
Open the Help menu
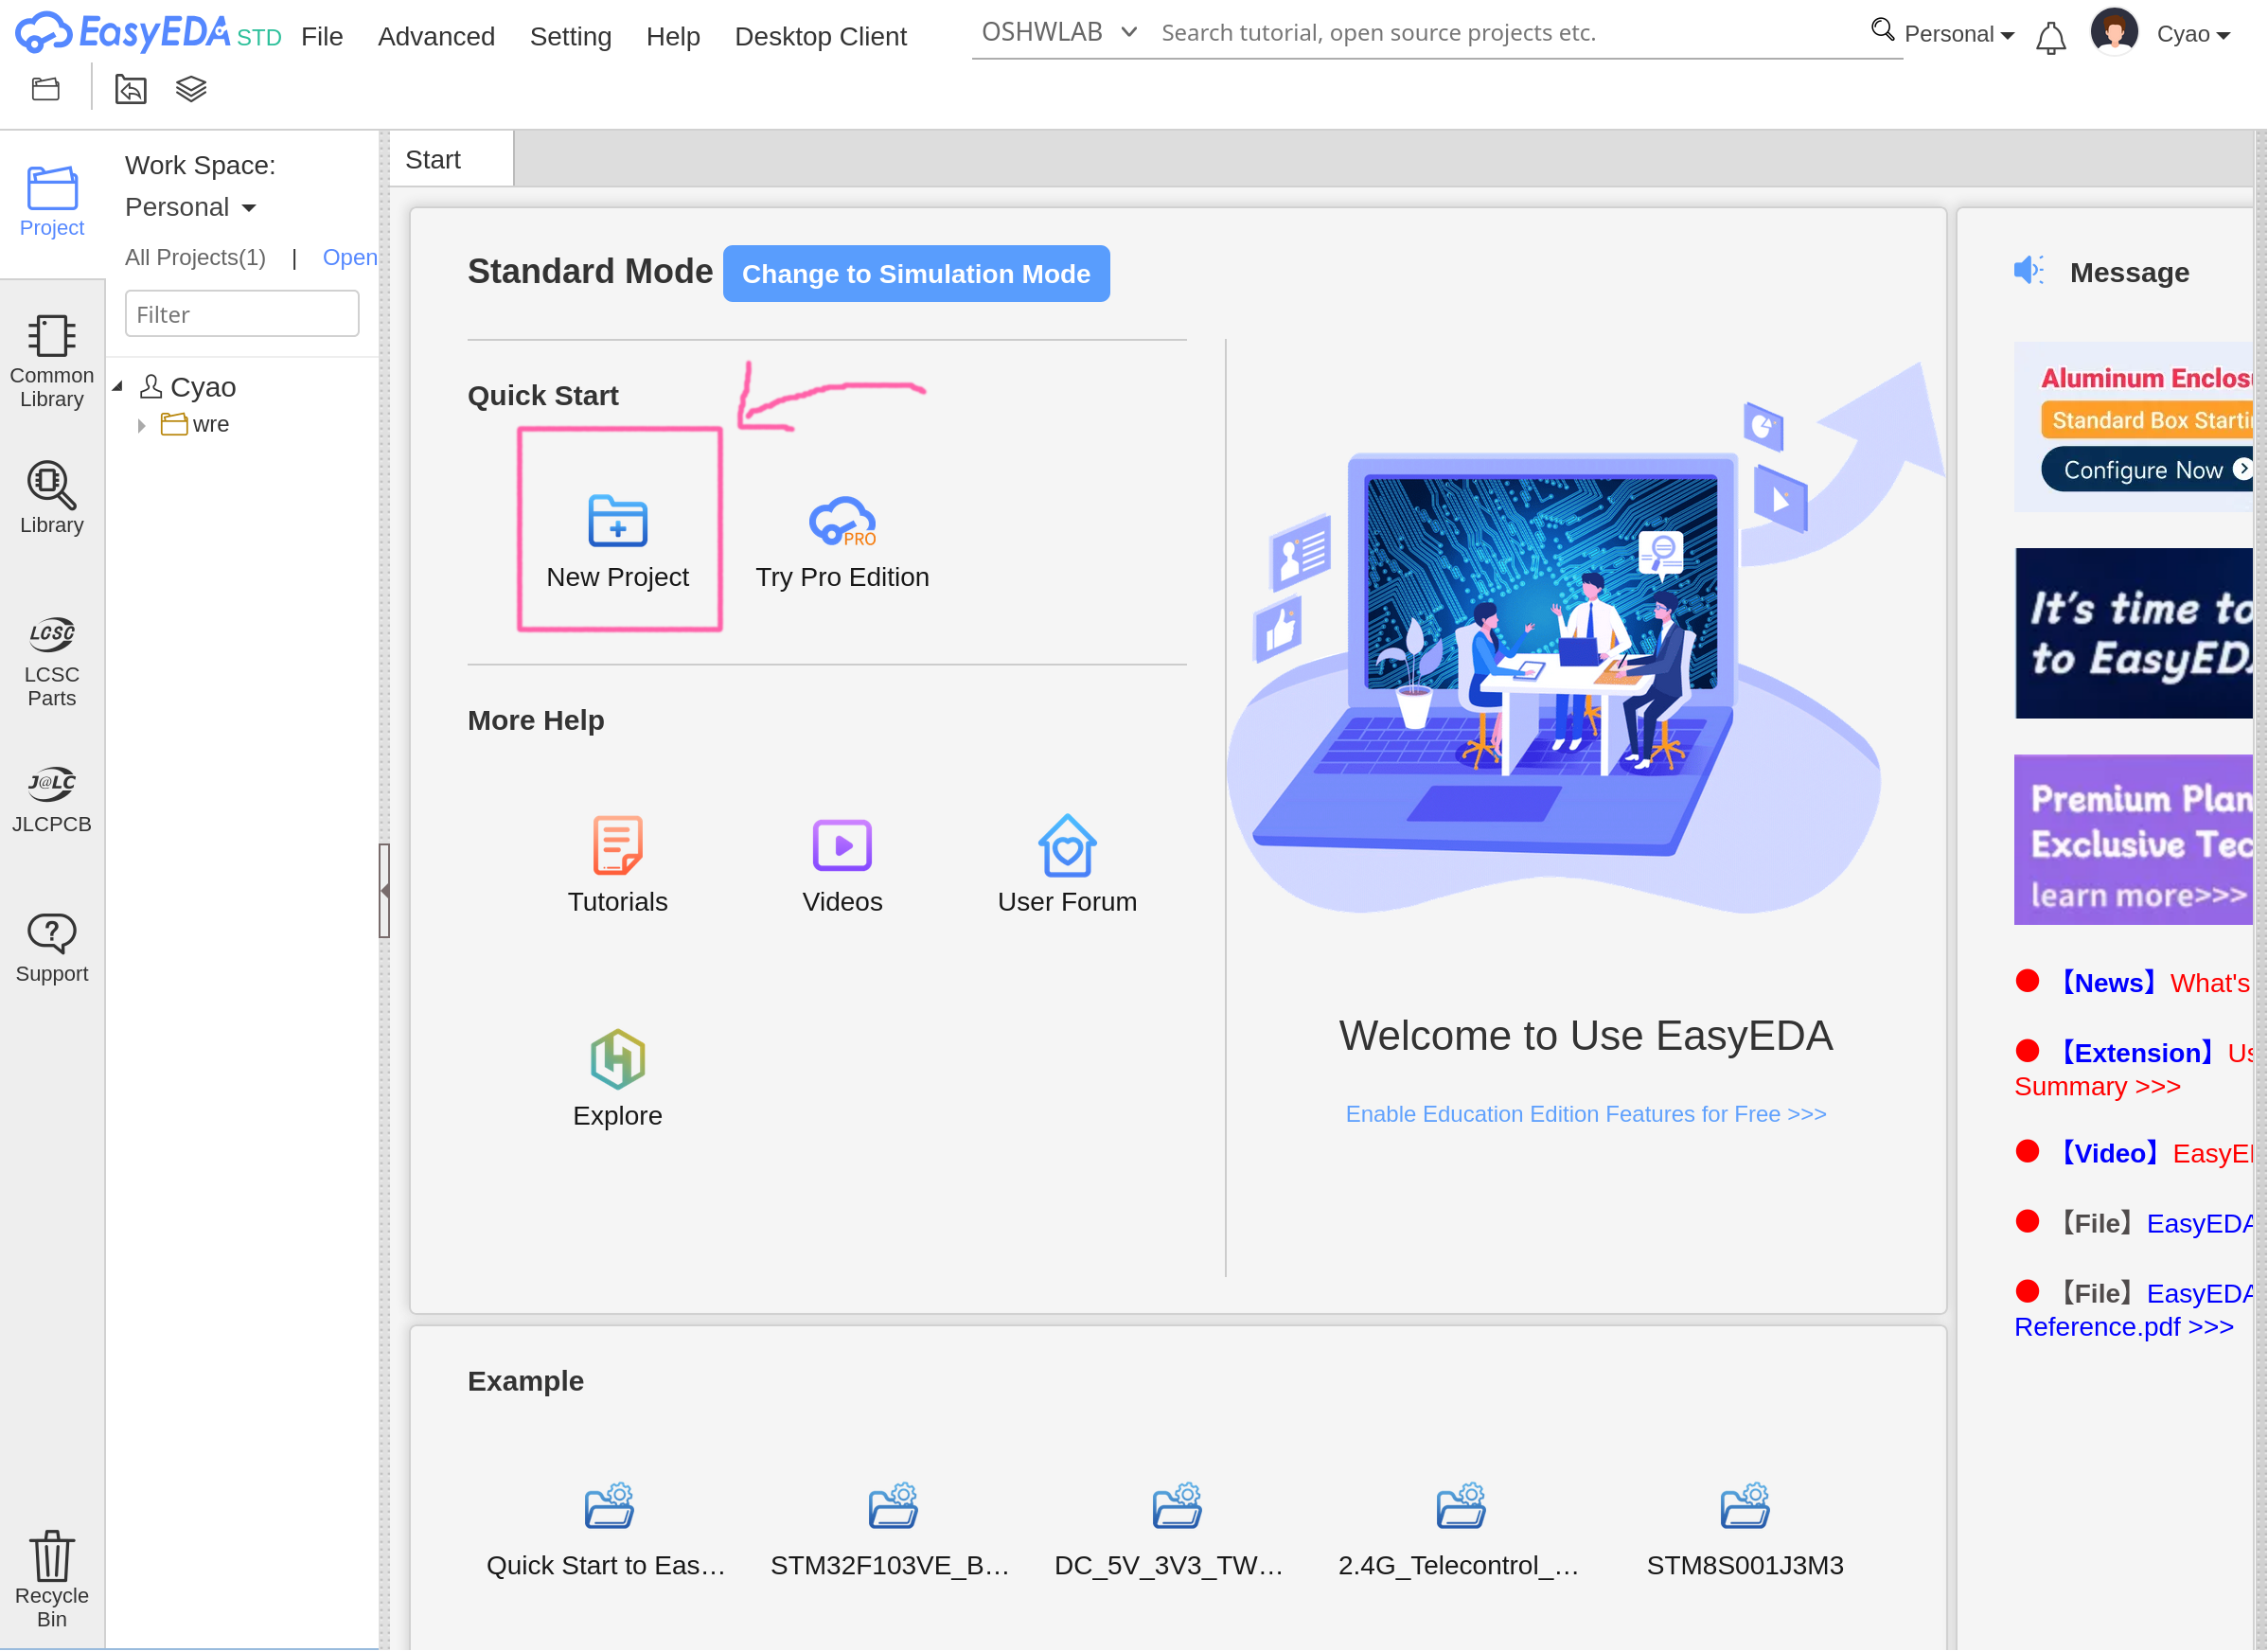[673, 37]
